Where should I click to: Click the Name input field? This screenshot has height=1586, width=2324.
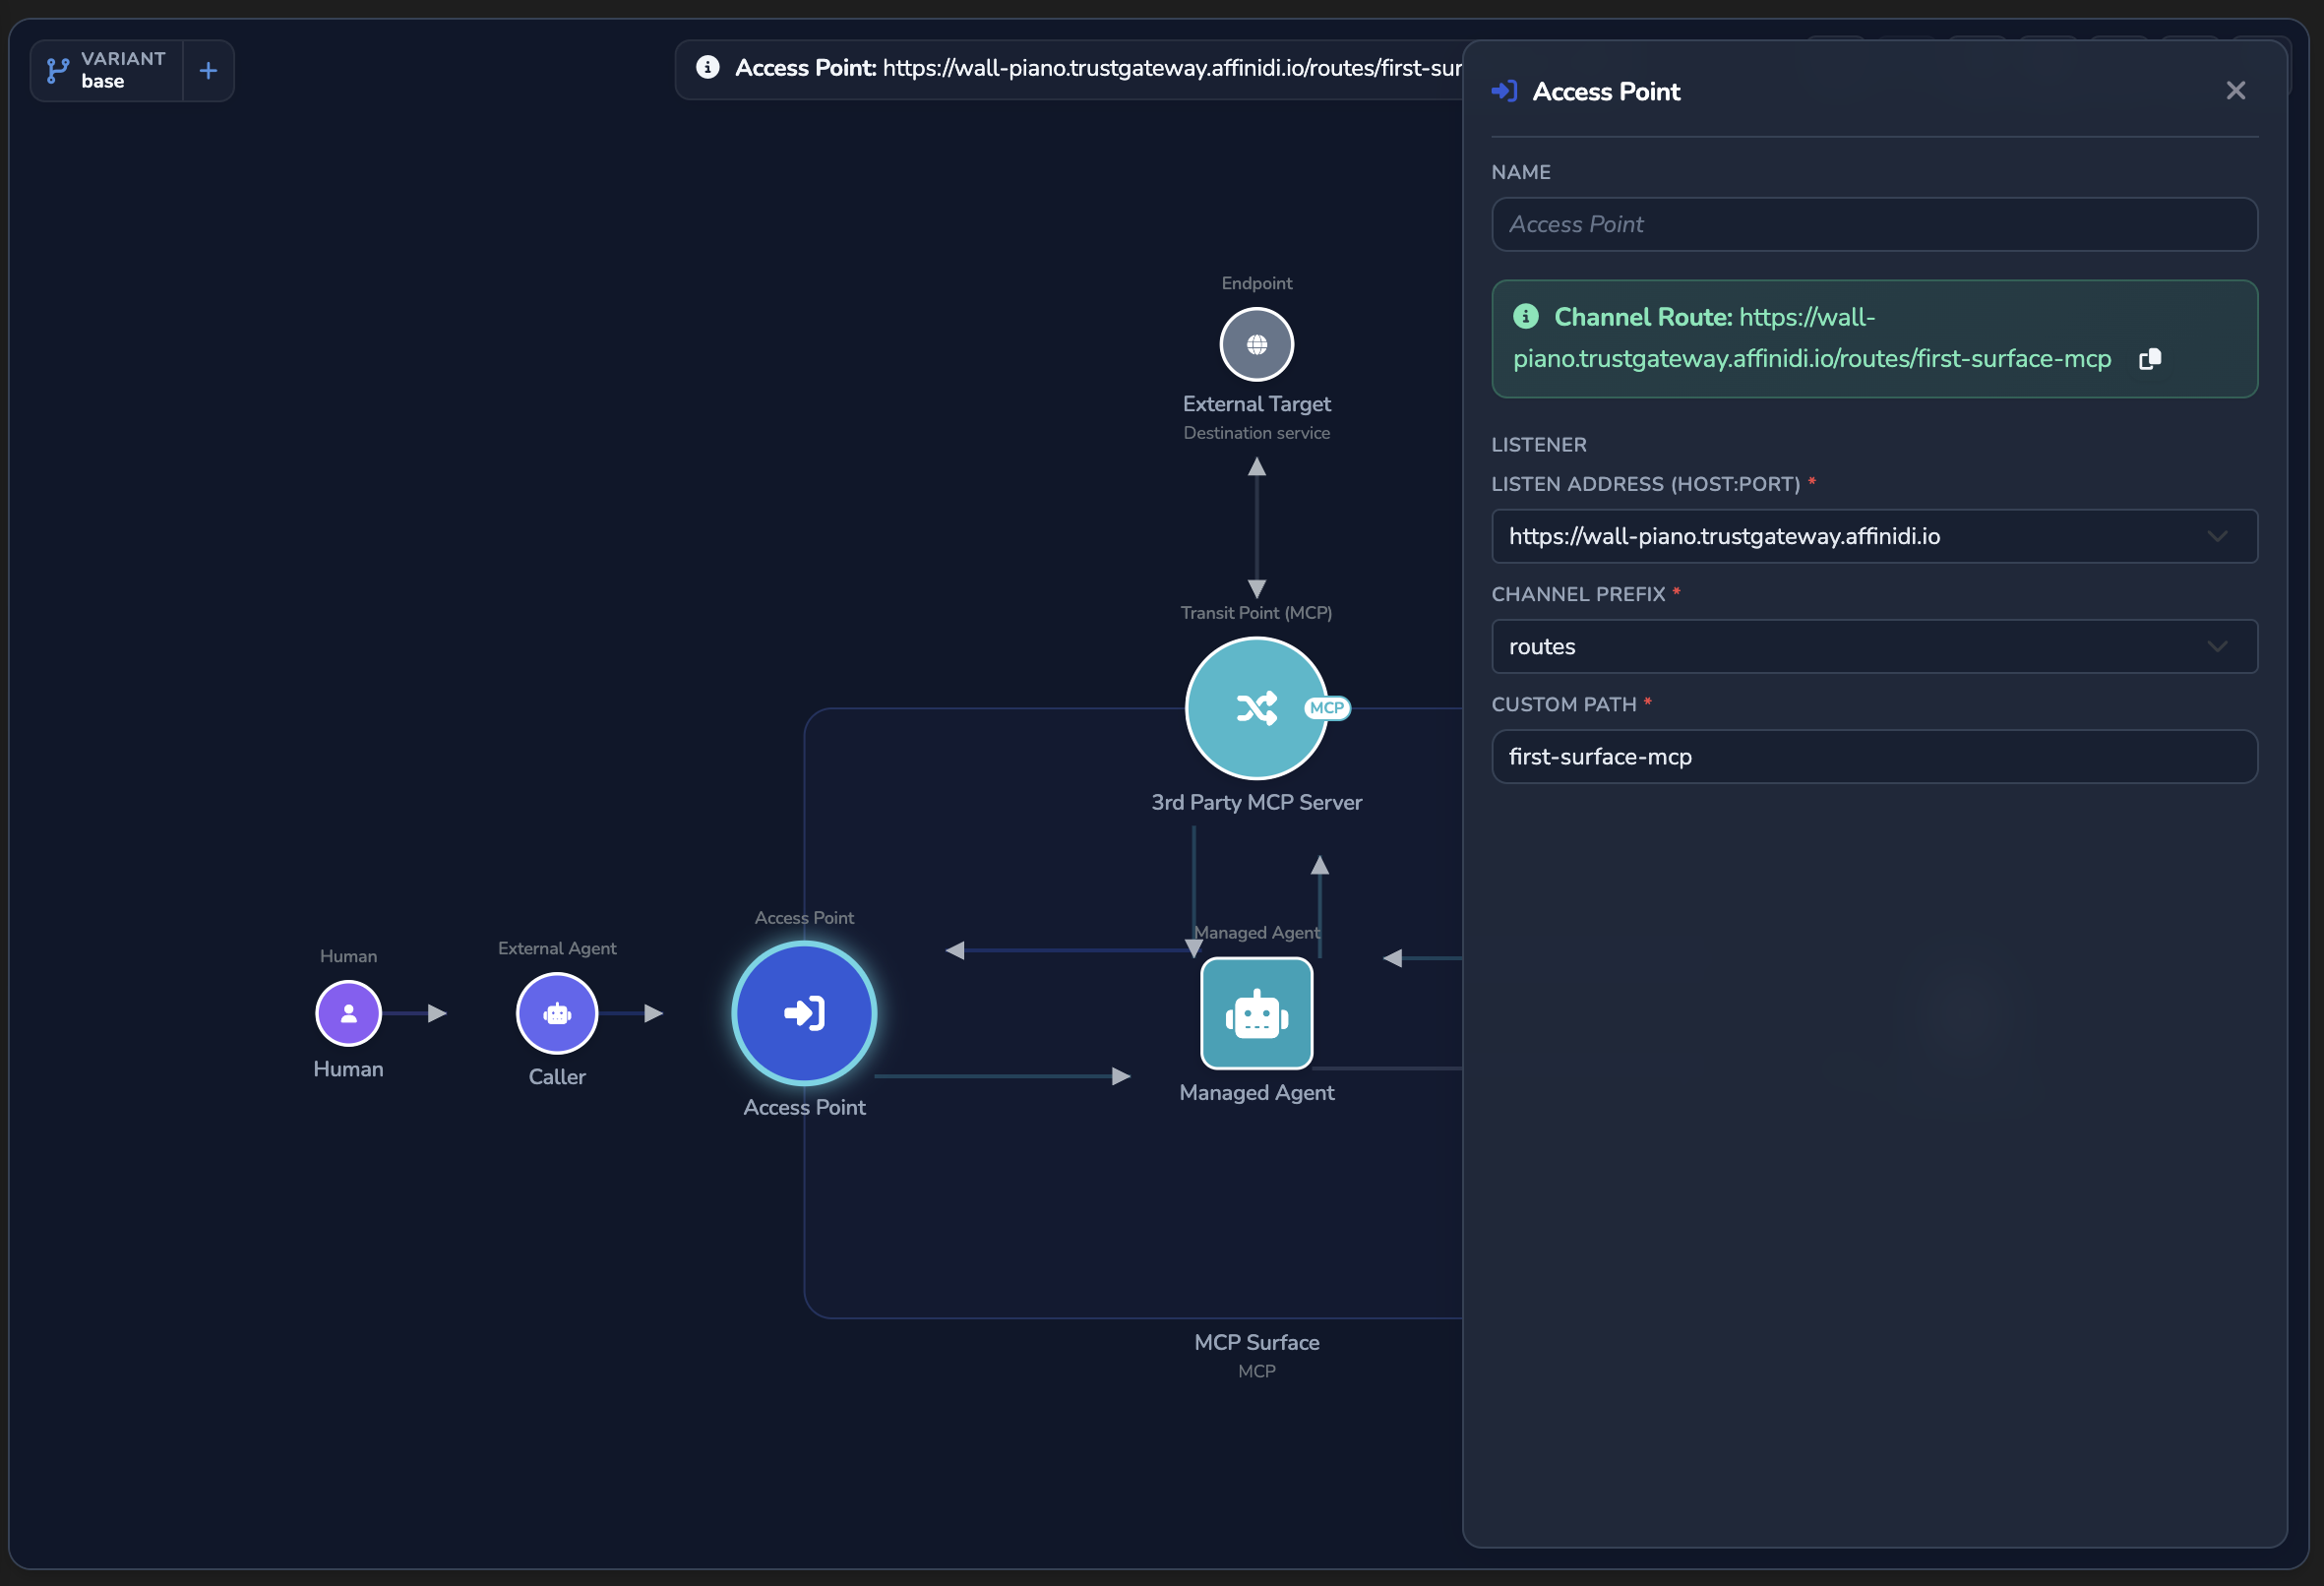click(x=1874, y=224)
